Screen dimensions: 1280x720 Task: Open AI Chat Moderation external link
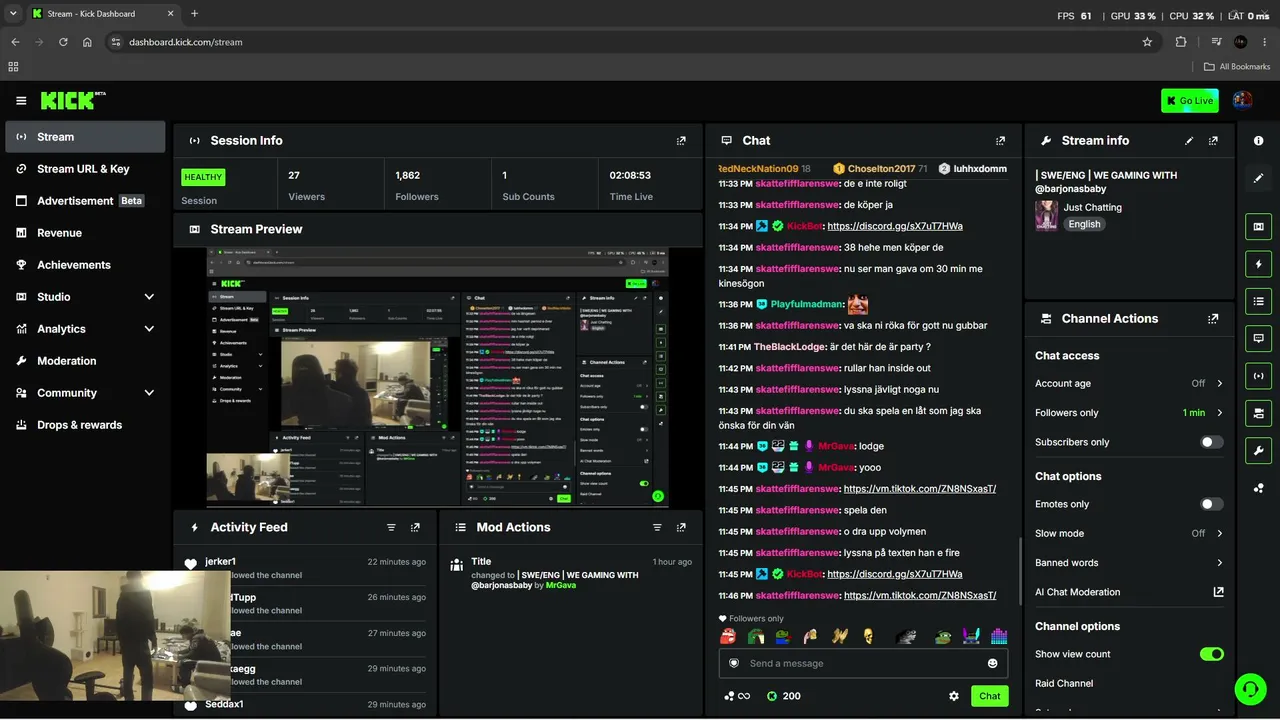pos(1218,592)
